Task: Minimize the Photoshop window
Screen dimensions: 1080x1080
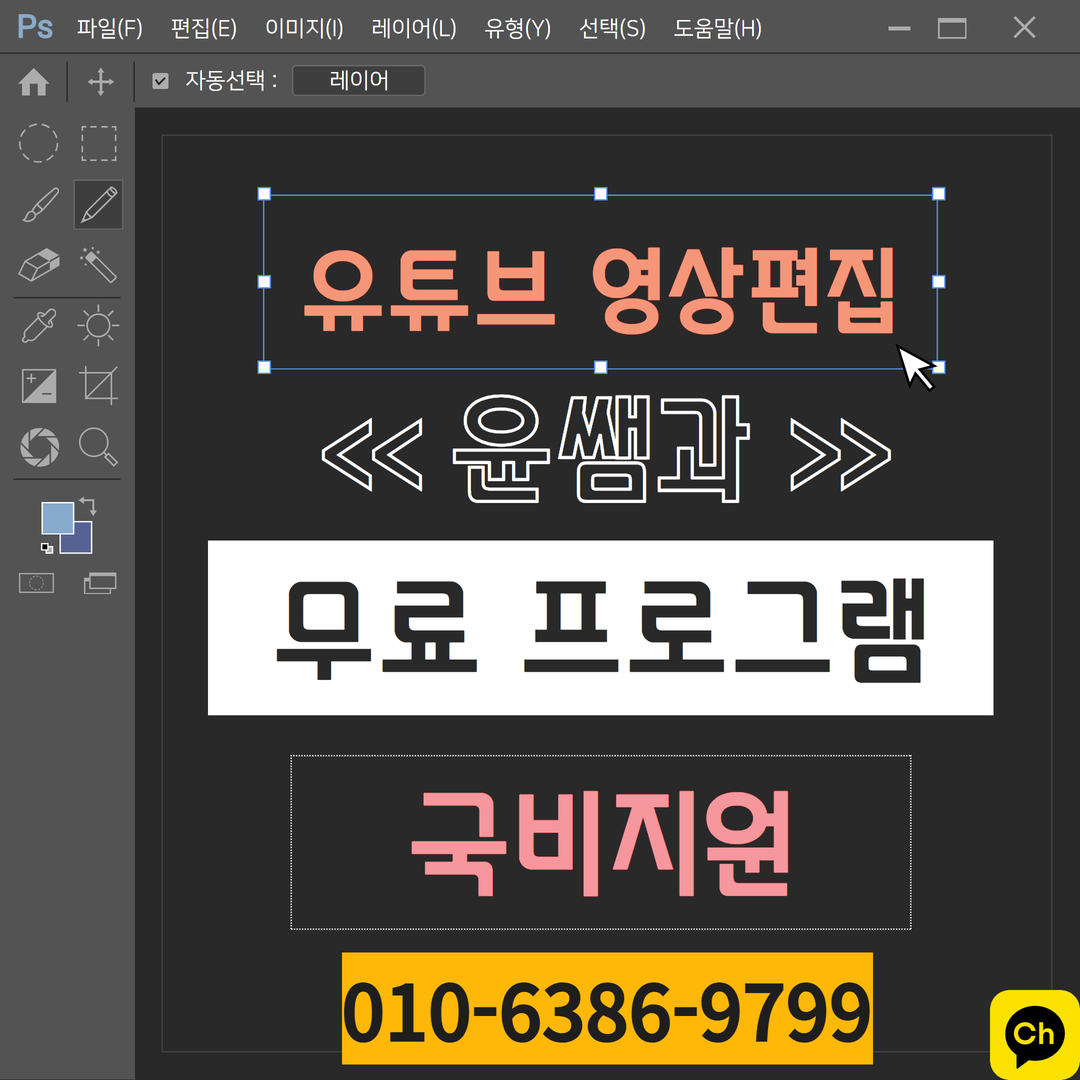Action: point(899,28)
